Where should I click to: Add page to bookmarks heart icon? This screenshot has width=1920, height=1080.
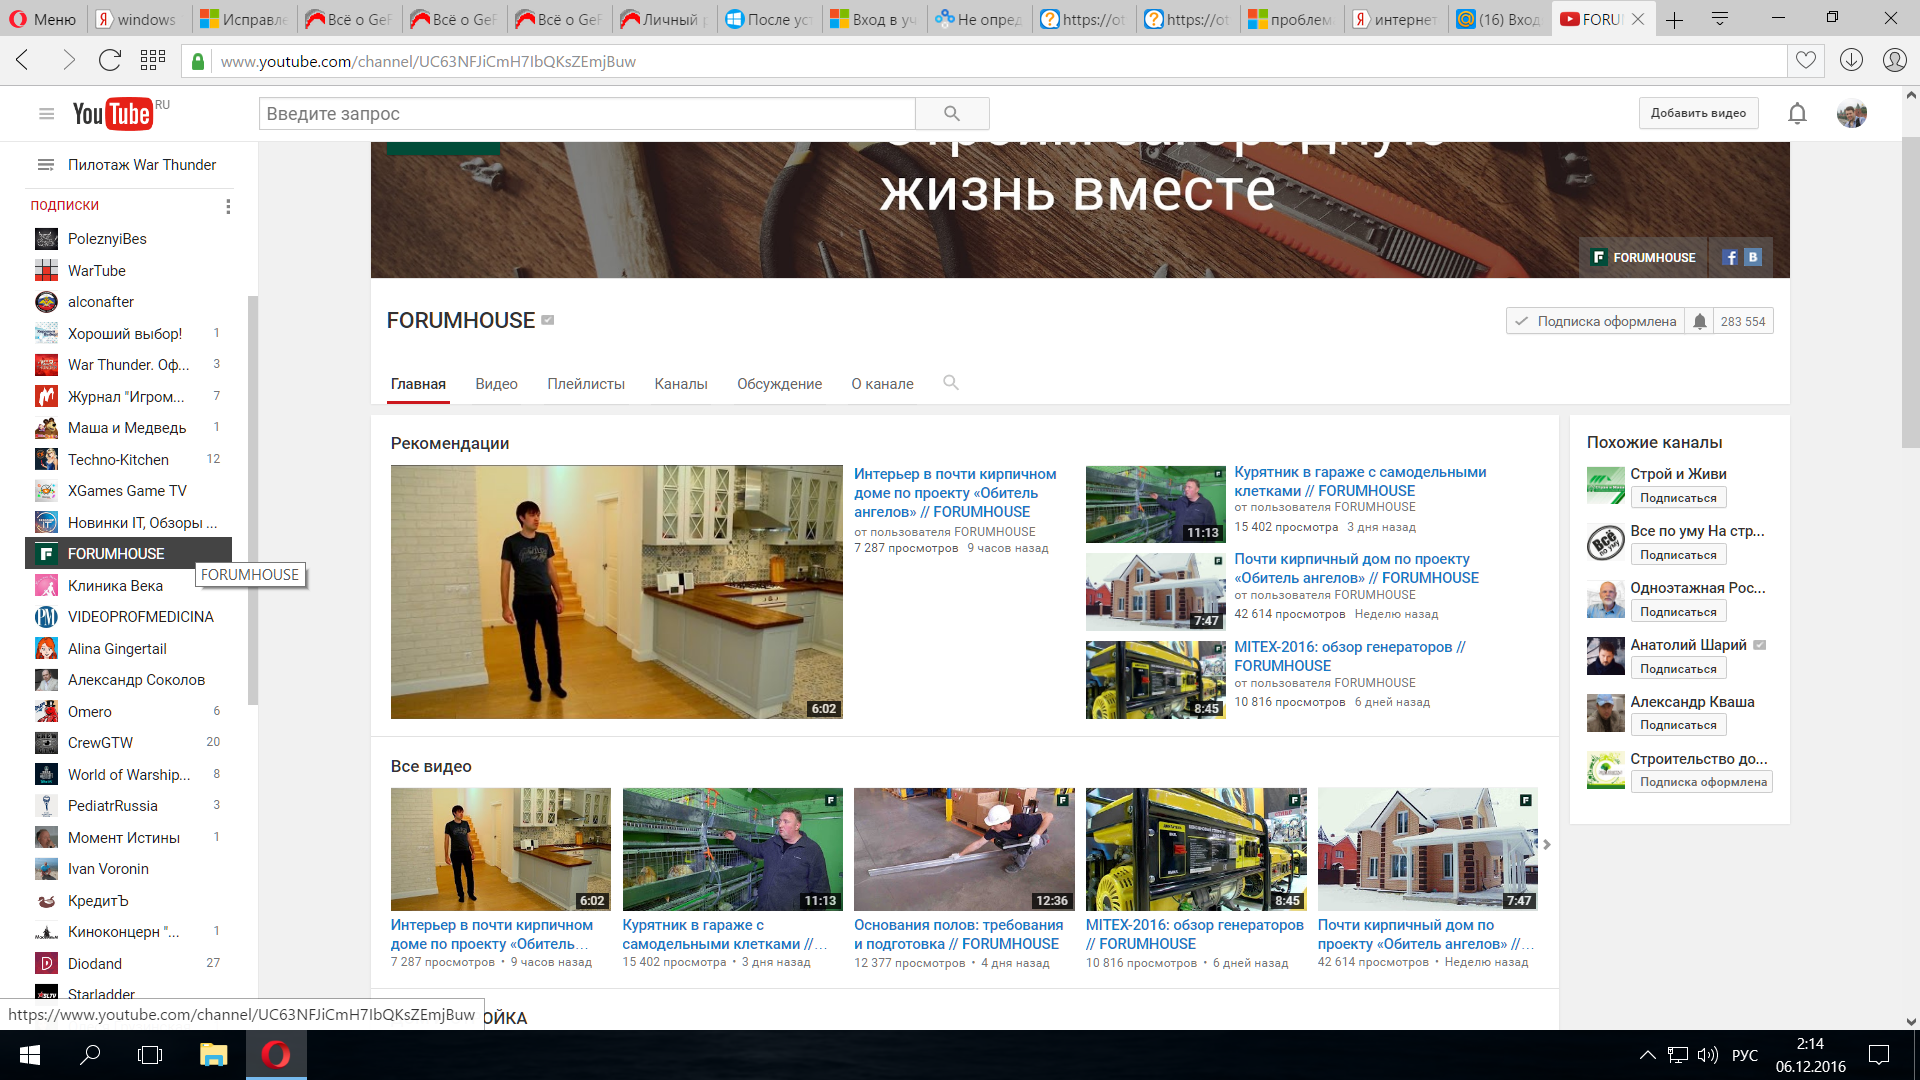(1805, 60)
